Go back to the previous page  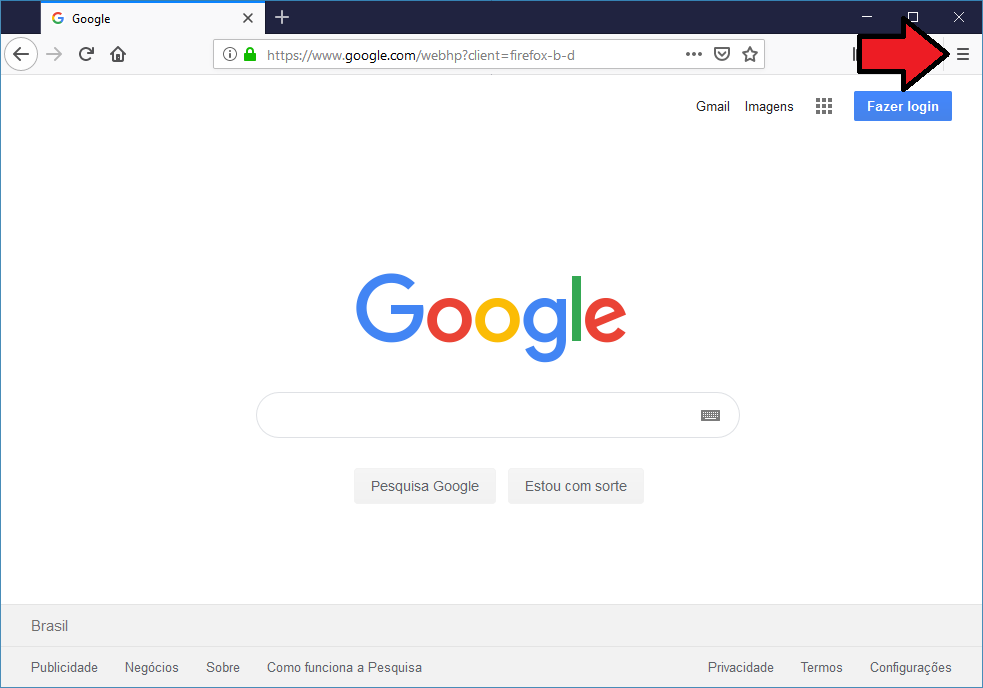[21, 55]
